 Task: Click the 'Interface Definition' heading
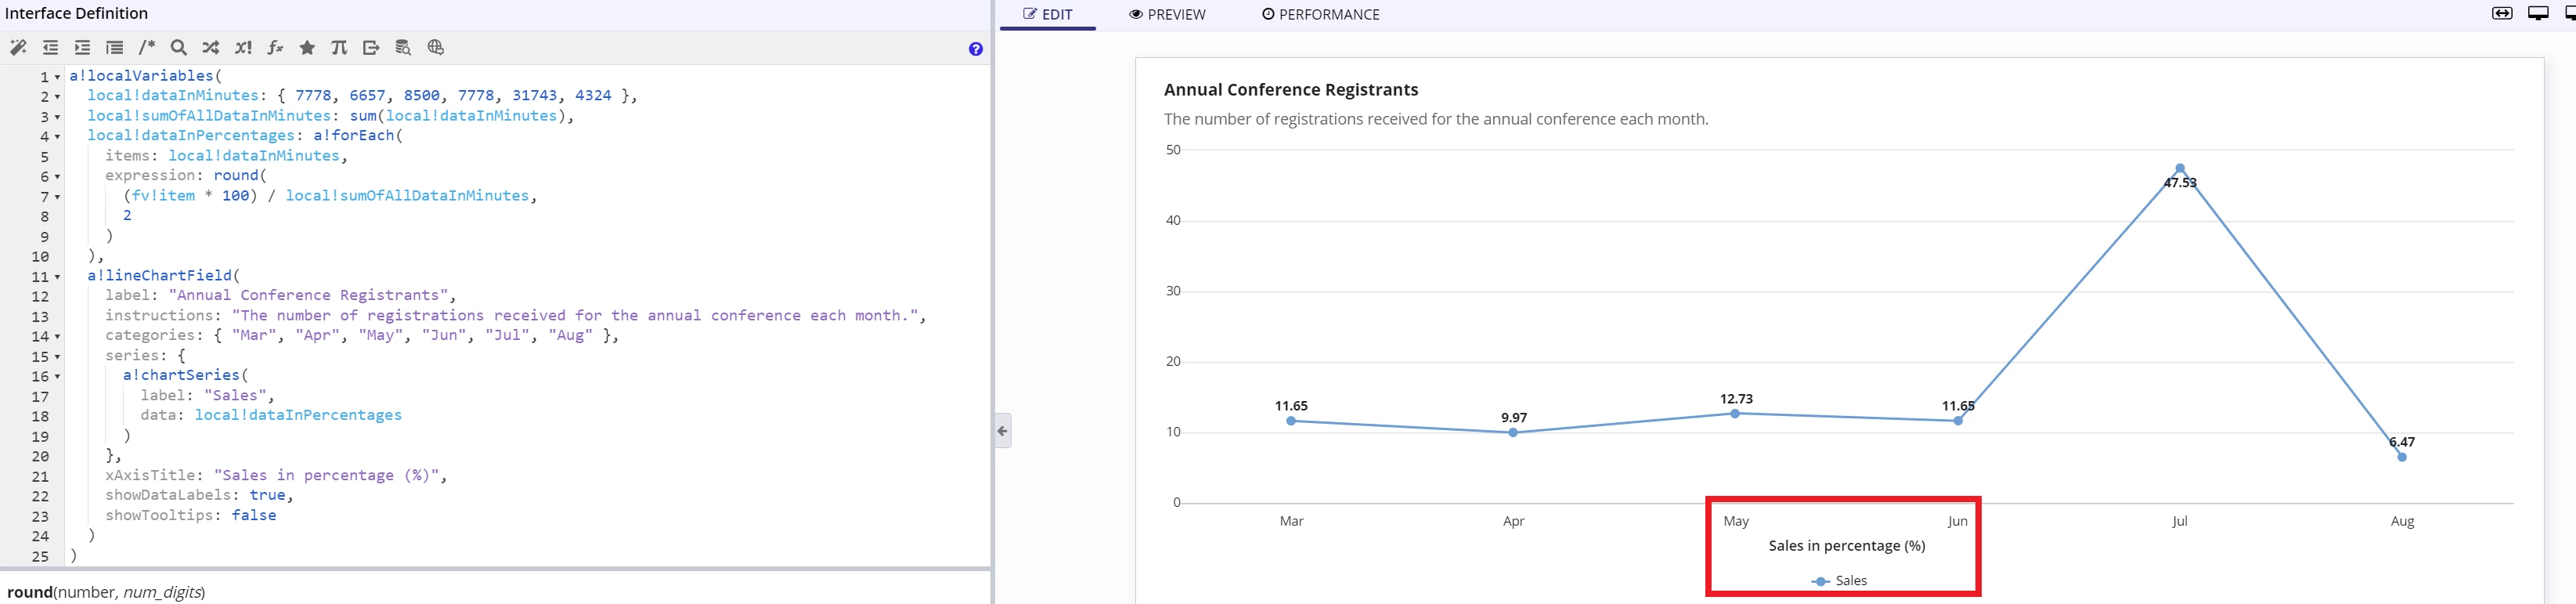(77, 13)
